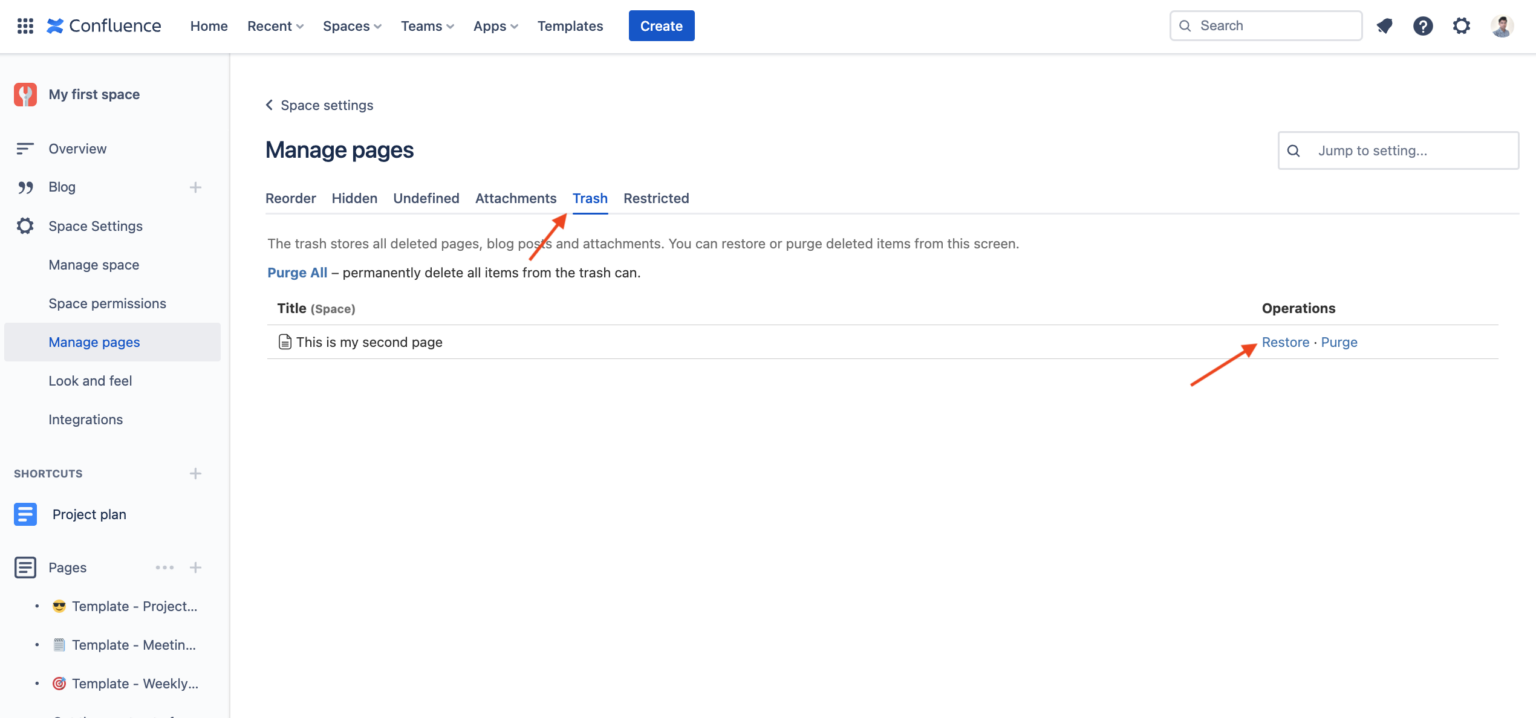The width and height of the screenshot is (1536, 718).
Task: Open the admin settings gear icon
Action: pyautogui.click(x=1461, y=26)
